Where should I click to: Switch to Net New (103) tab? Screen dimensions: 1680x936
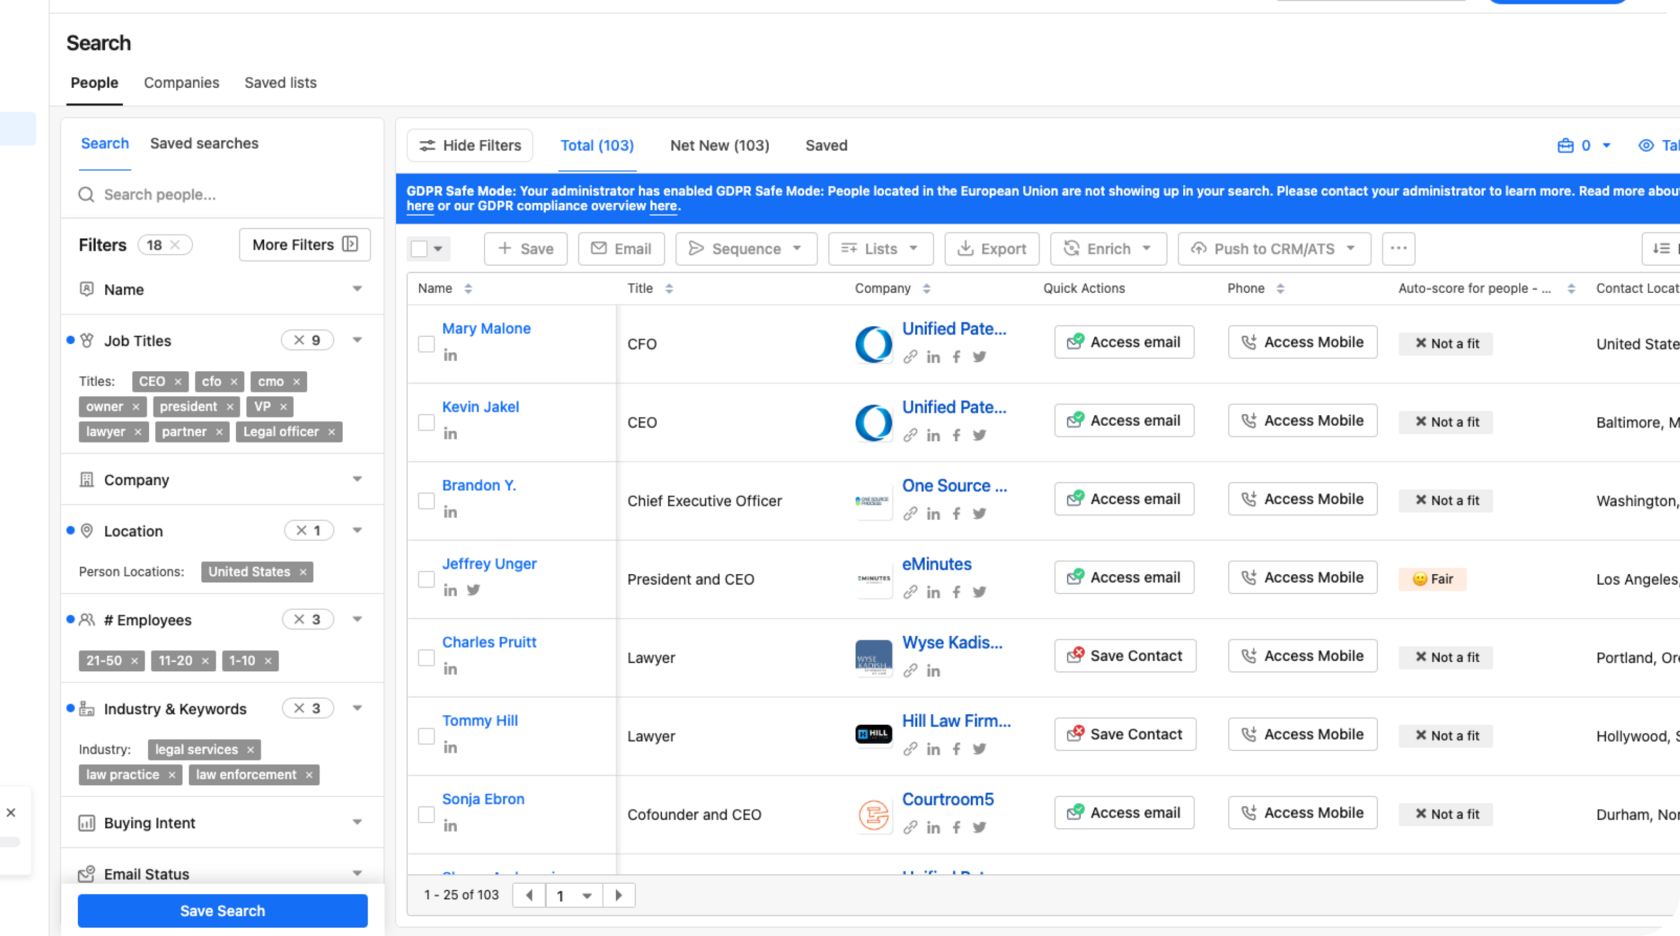[x=720, y=145]
